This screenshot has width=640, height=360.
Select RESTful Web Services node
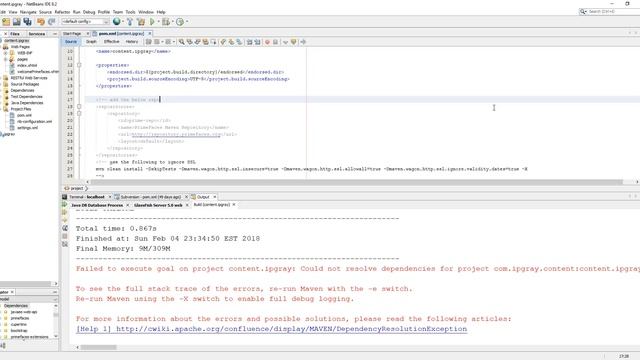click(x=29, y=78)
